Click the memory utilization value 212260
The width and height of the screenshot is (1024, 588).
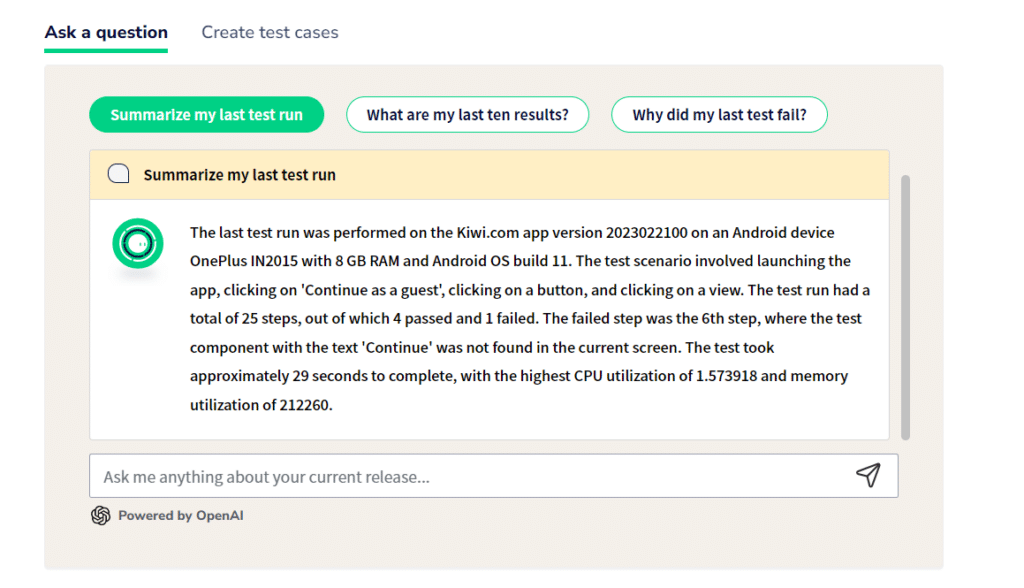304,405
